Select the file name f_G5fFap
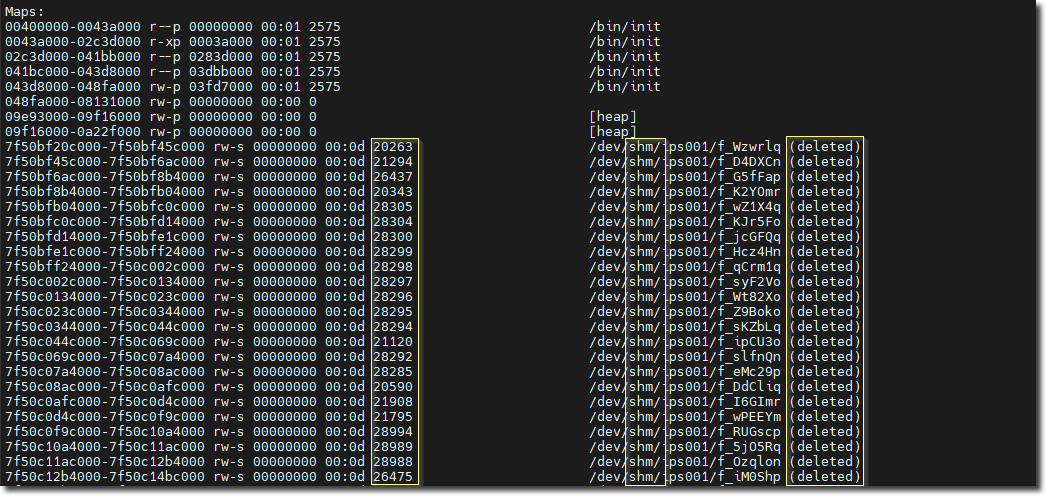The height and width of the screenshot is (496, 1046). click(749, 177)
